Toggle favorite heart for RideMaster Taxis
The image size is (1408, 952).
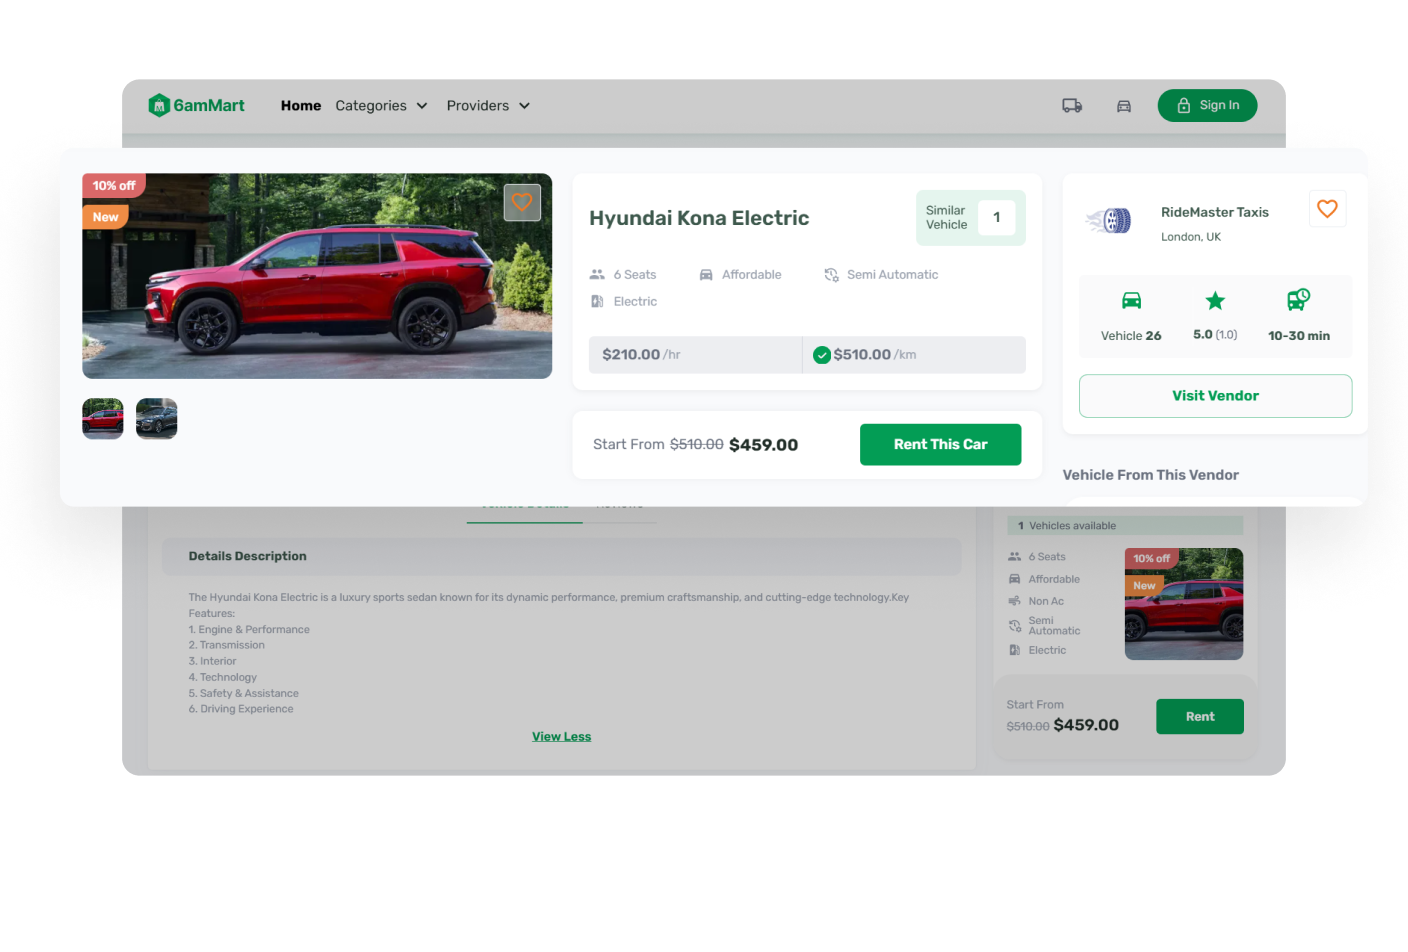click(x=1327, y=209)
